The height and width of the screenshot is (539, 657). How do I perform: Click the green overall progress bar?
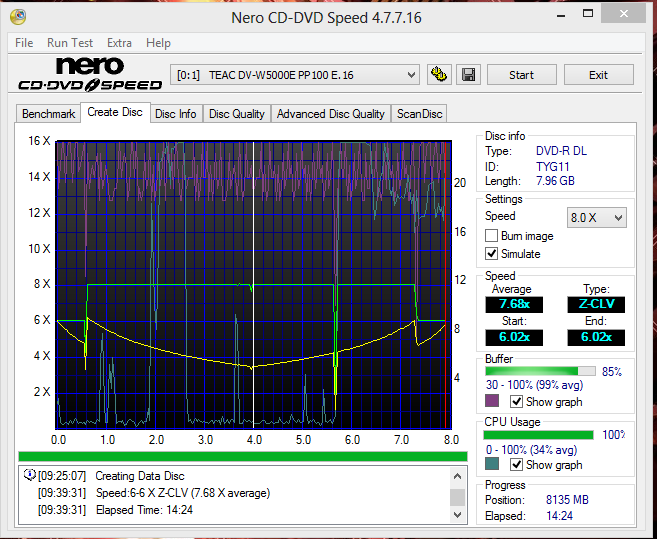tap(243, 456)
